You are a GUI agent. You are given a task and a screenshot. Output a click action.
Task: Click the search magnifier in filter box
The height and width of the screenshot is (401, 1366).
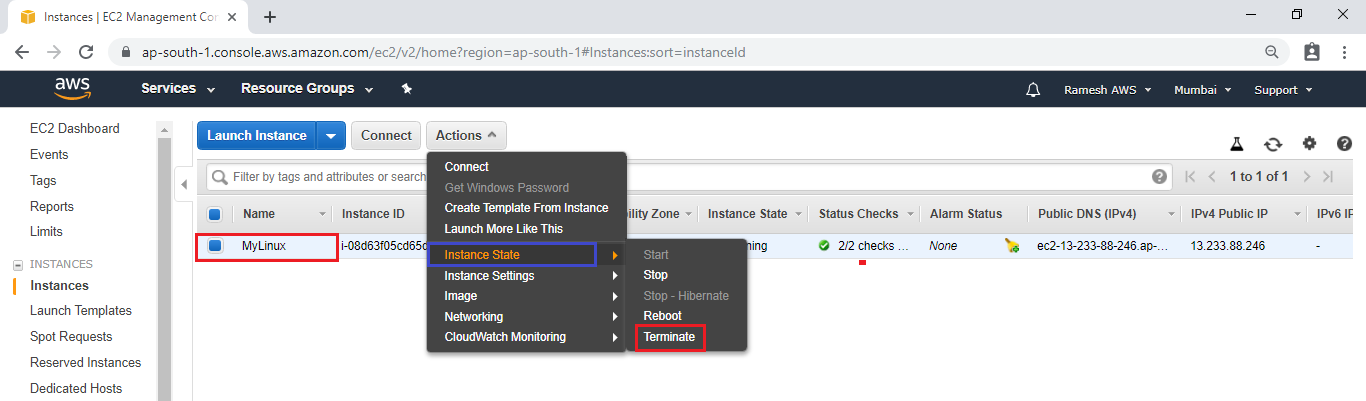220,177
